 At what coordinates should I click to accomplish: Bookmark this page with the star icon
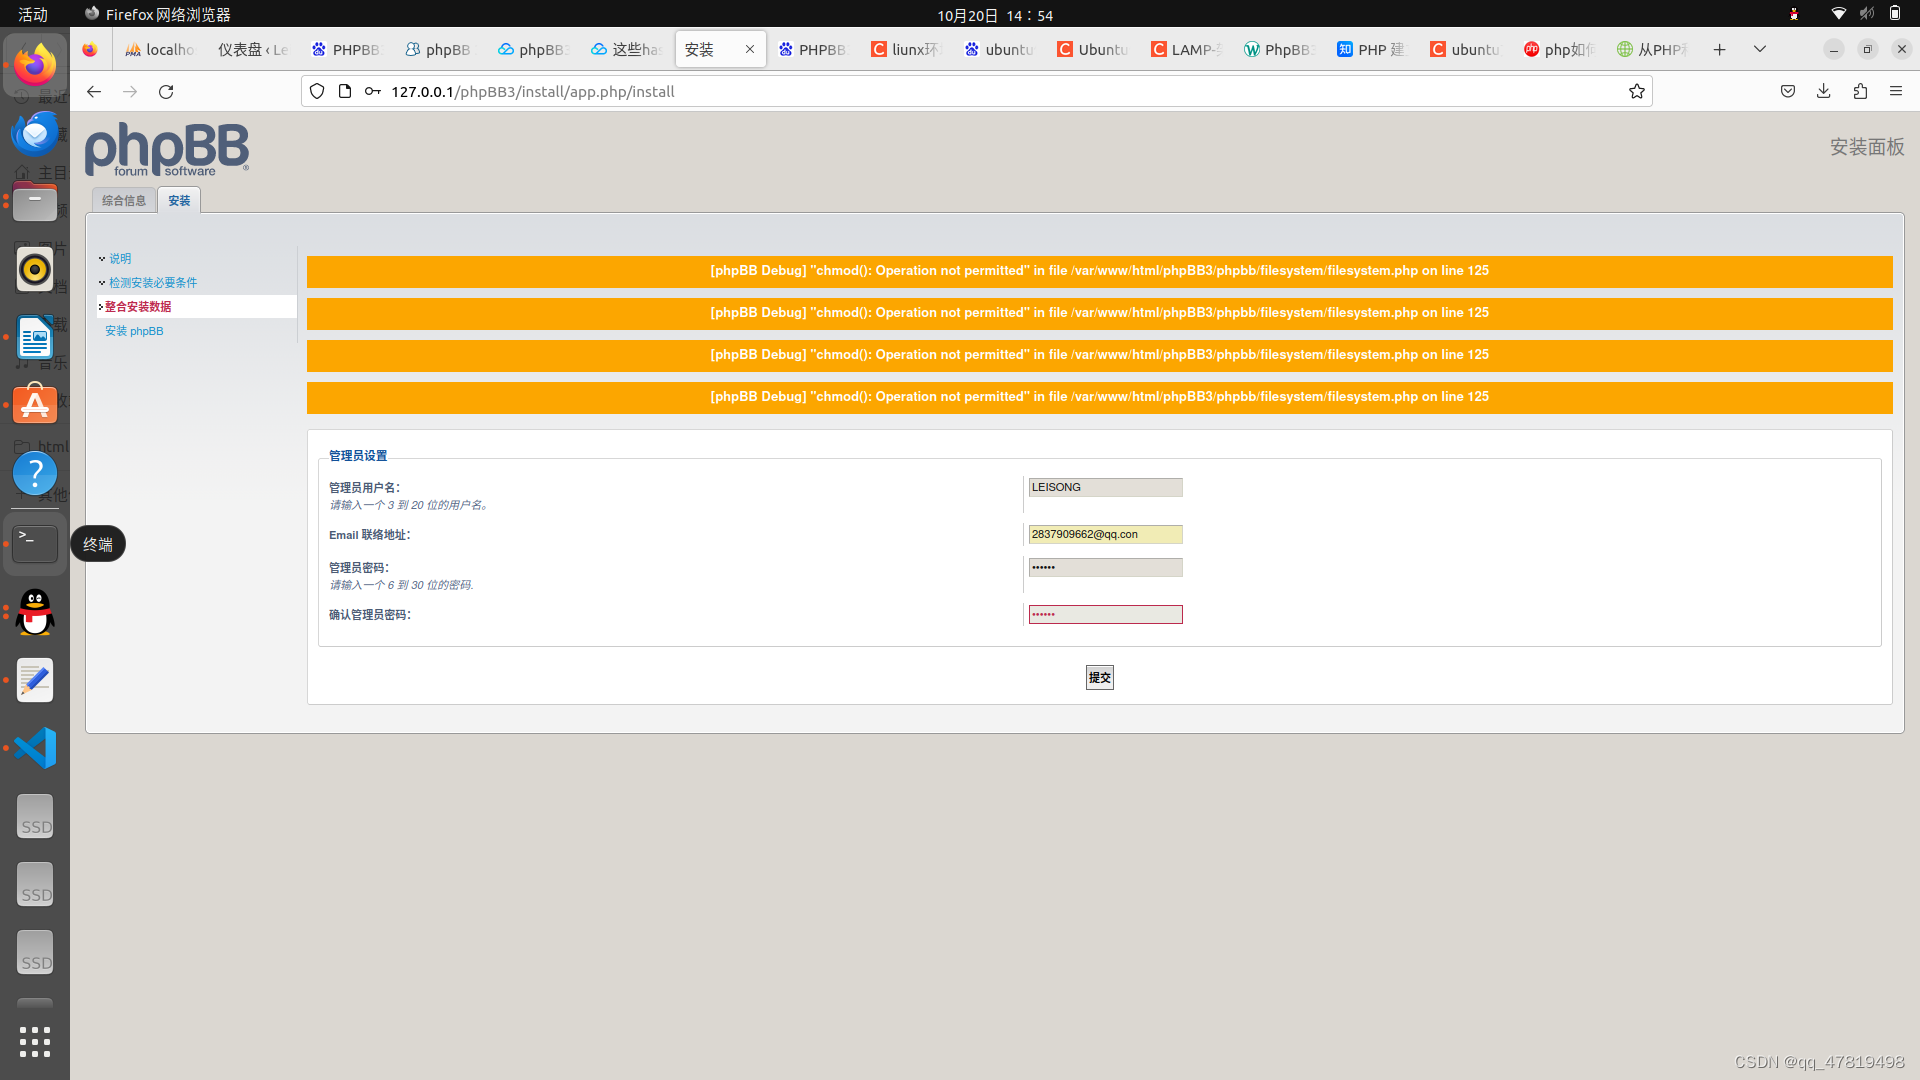(x=1637, y=91)
